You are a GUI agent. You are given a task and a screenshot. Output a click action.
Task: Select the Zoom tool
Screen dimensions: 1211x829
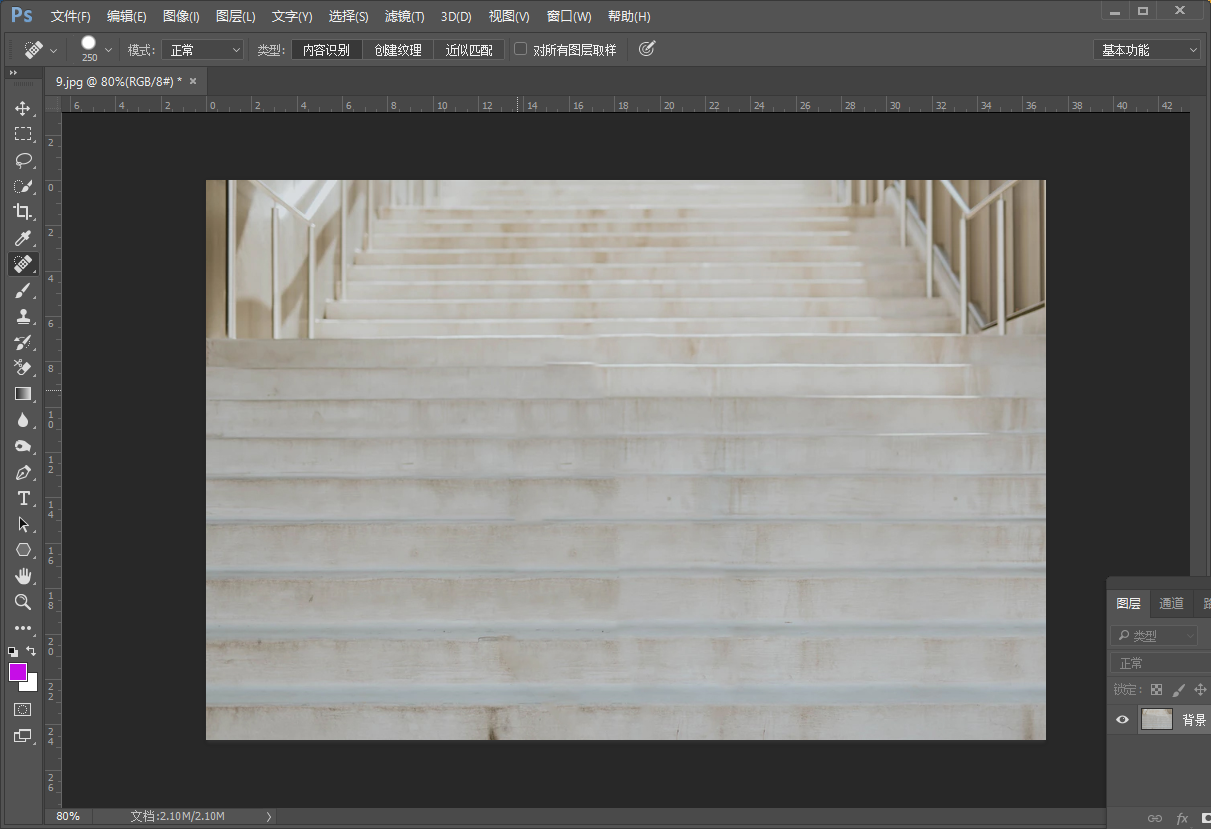[23, 602]
